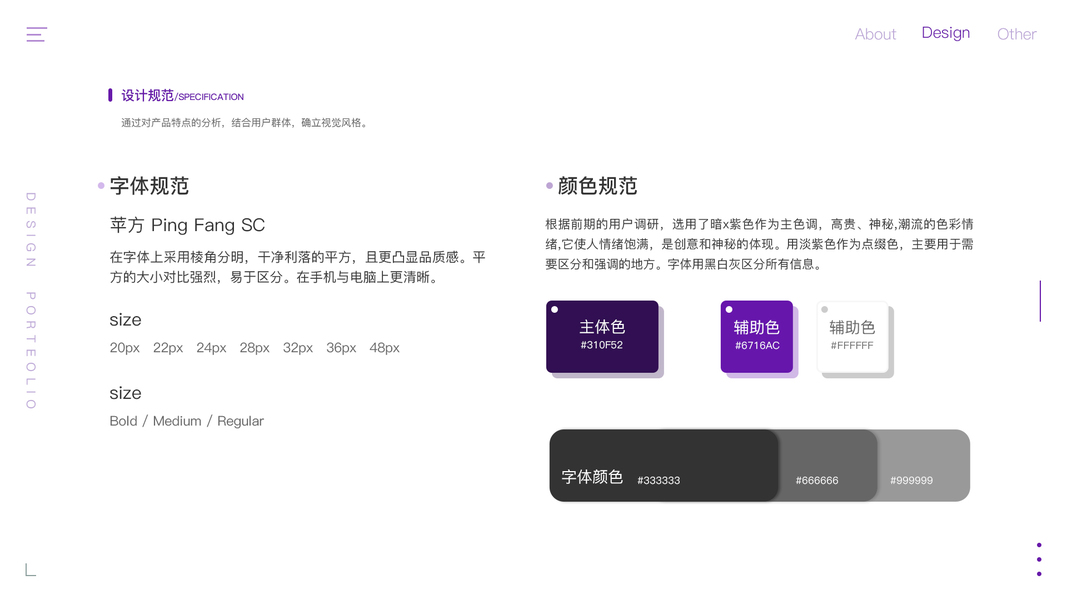This screenshot has height=600, width=1067.
Task: Click the subtitle line 通过对产品特点的分析
Action: (x=246, y=122)
